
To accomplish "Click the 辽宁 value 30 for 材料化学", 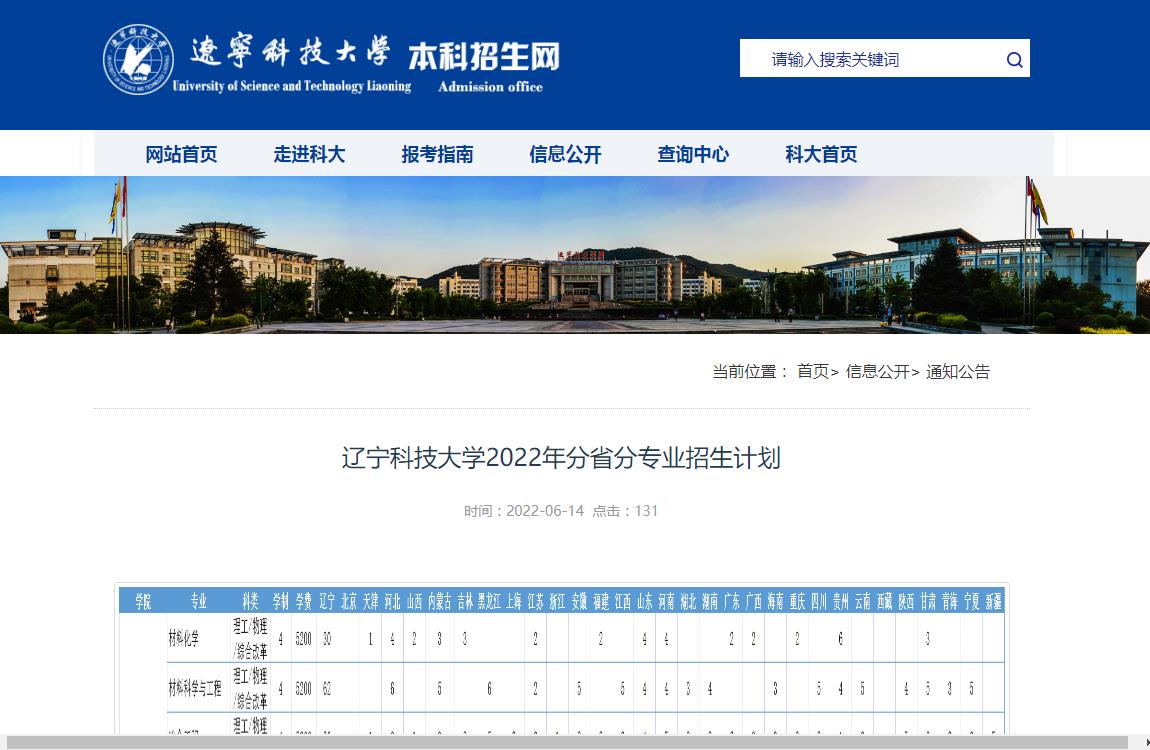I will coord(326,639).
